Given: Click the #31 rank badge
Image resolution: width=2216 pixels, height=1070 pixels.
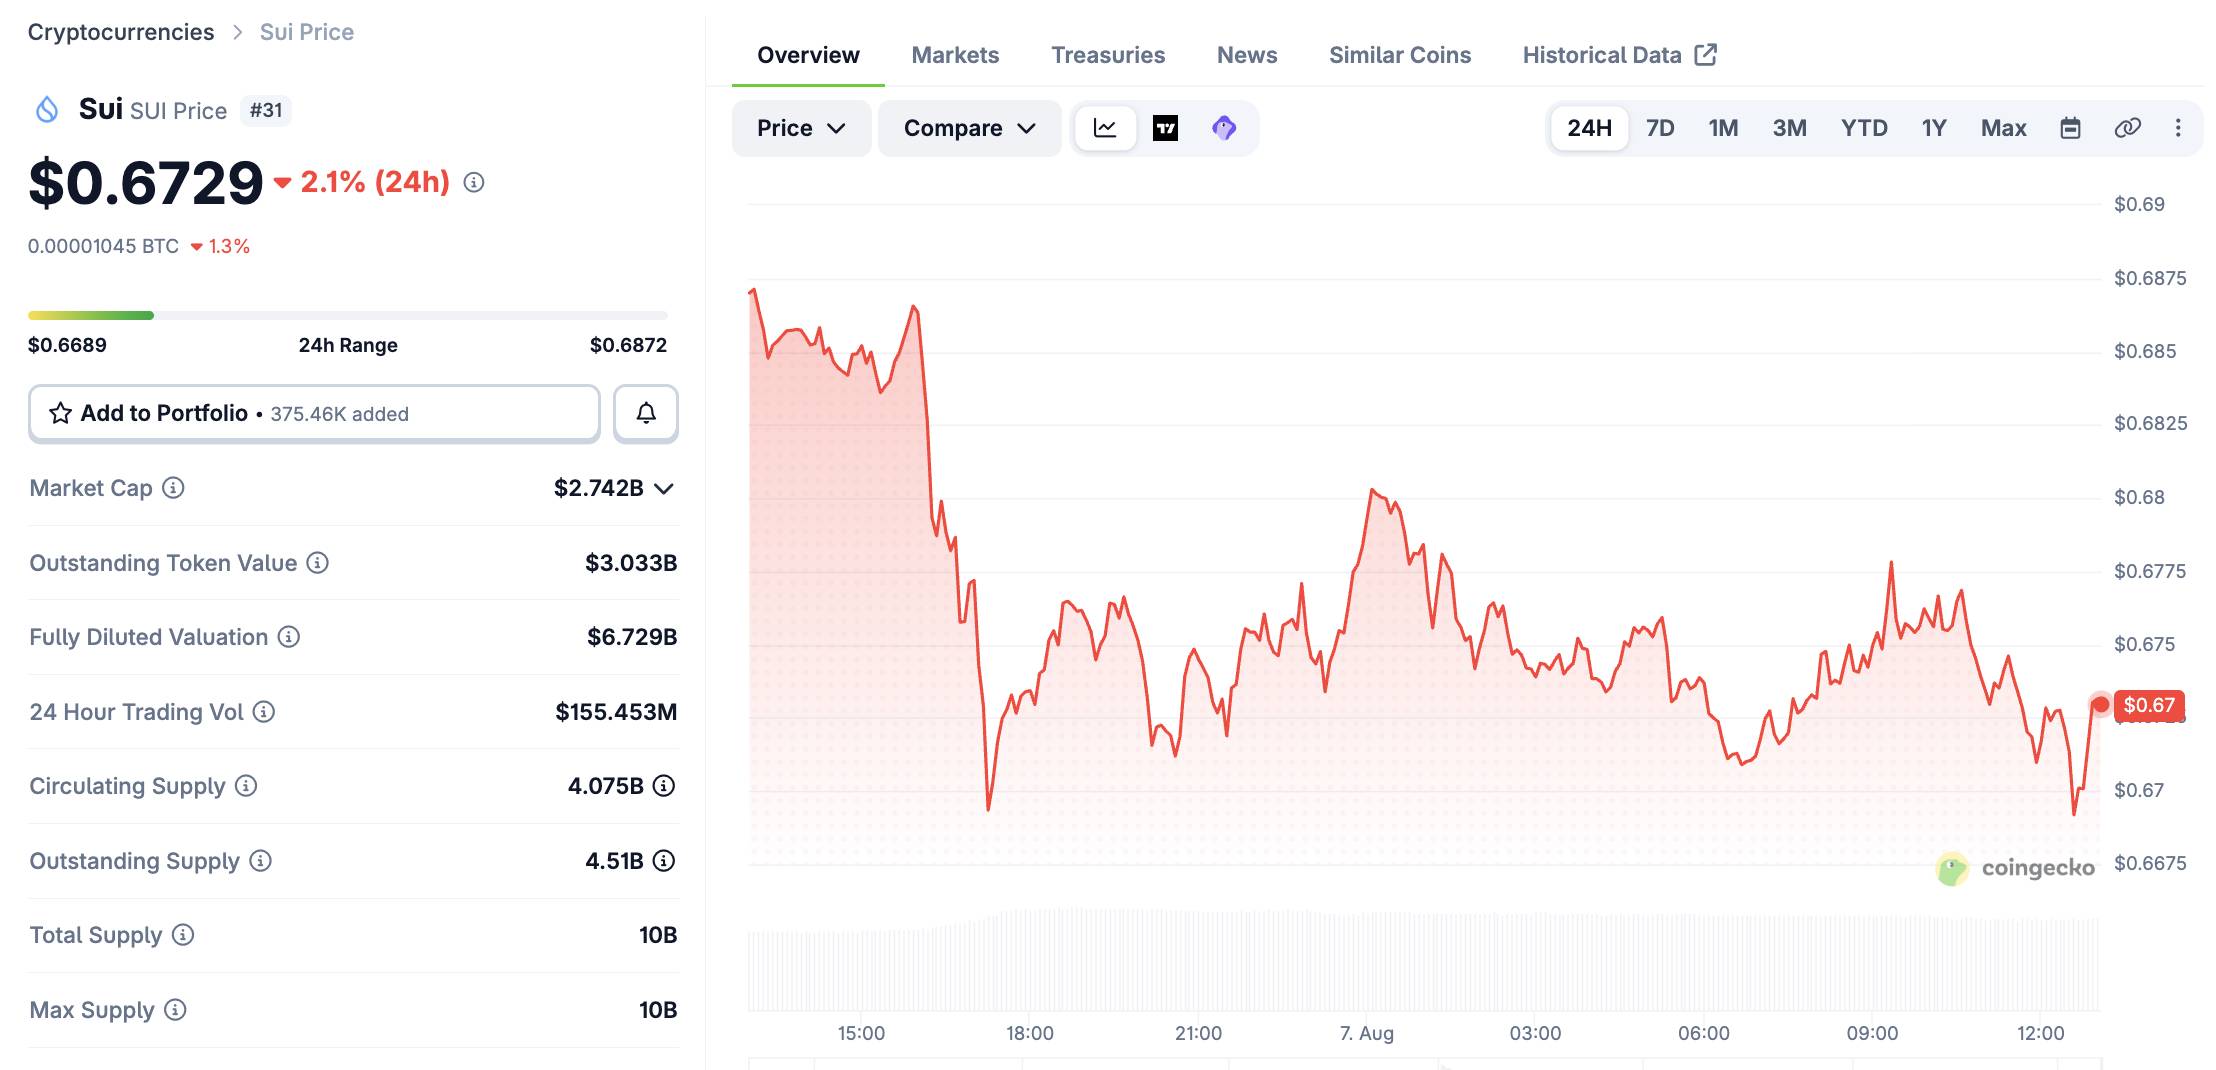Looking at the screenshot, I should pyautogui.click(x=266, y=110).
